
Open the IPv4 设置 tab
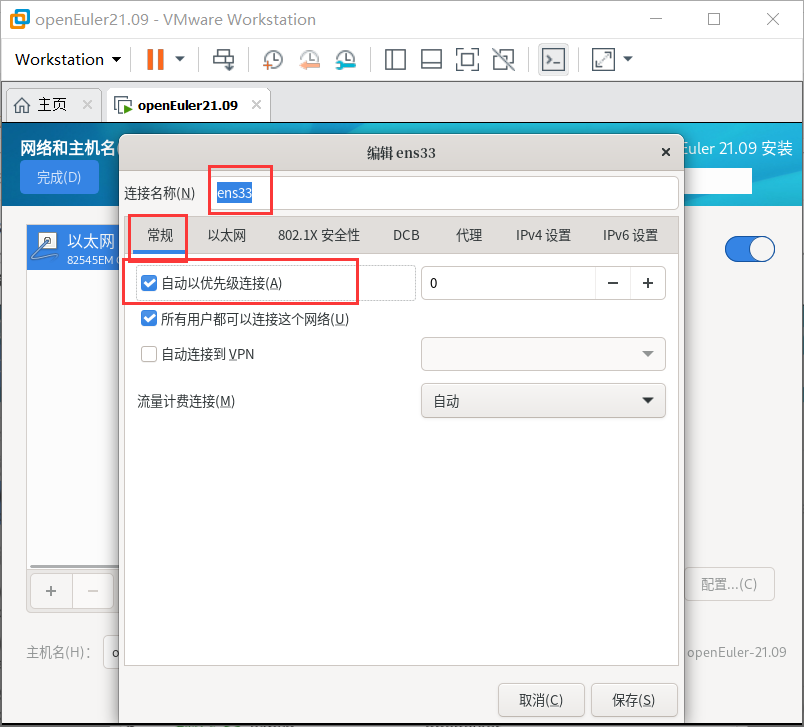click(x=544, y=235)
